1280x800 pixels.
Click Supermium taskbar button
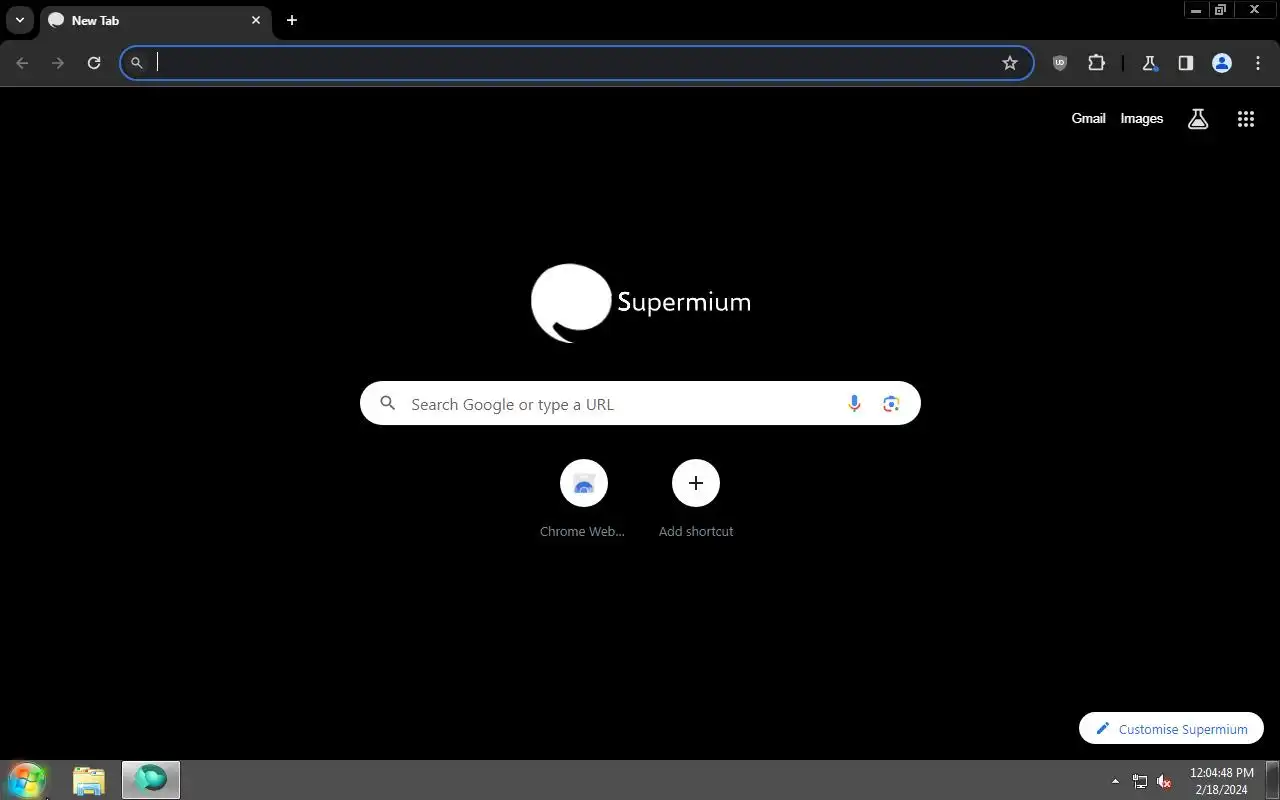[151, 780]
